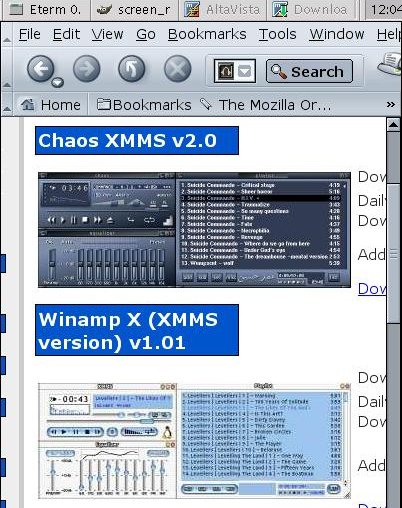The height and width of the screenshot is (508, 402).
Task: Switch to AltaVista taskbar item
Action: coord(222,9)
